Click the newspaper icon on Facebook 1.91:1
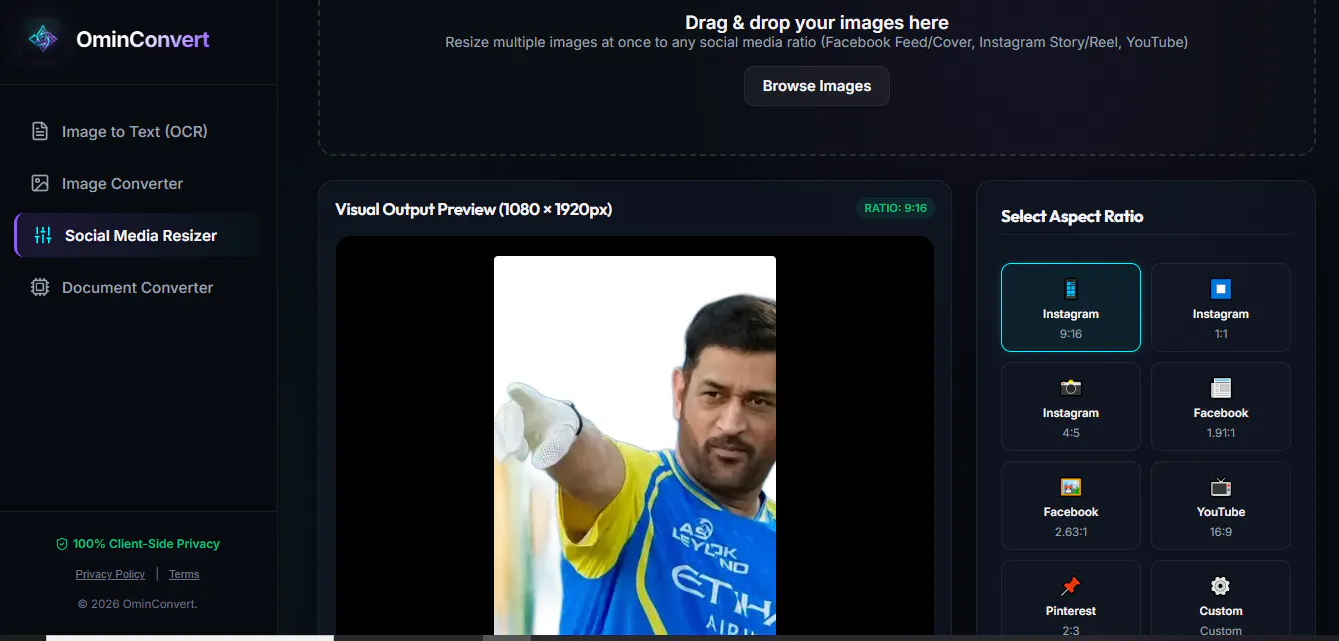The image size is (1339, 641). click(x=1221, y=388)
